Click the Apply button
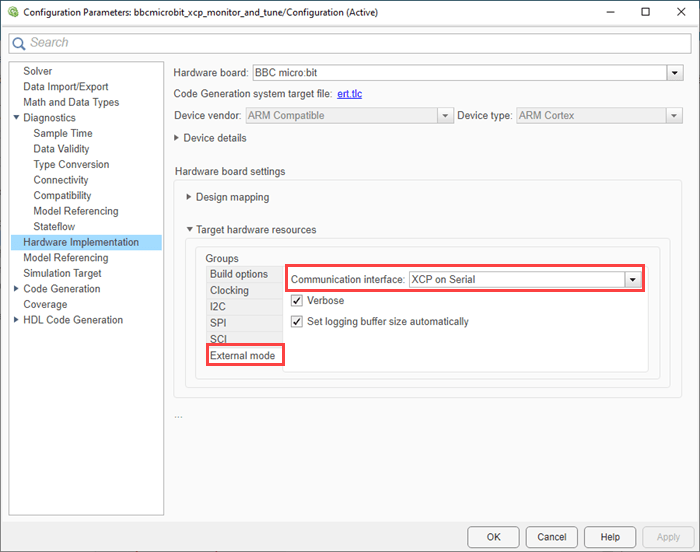Screen dimensions: 700x552 [668, 537]
